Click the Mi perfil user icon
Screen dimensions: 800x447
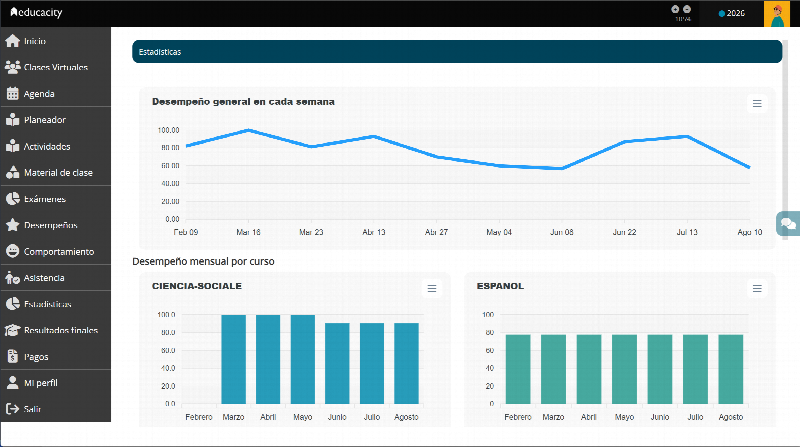tap(12, 383)
